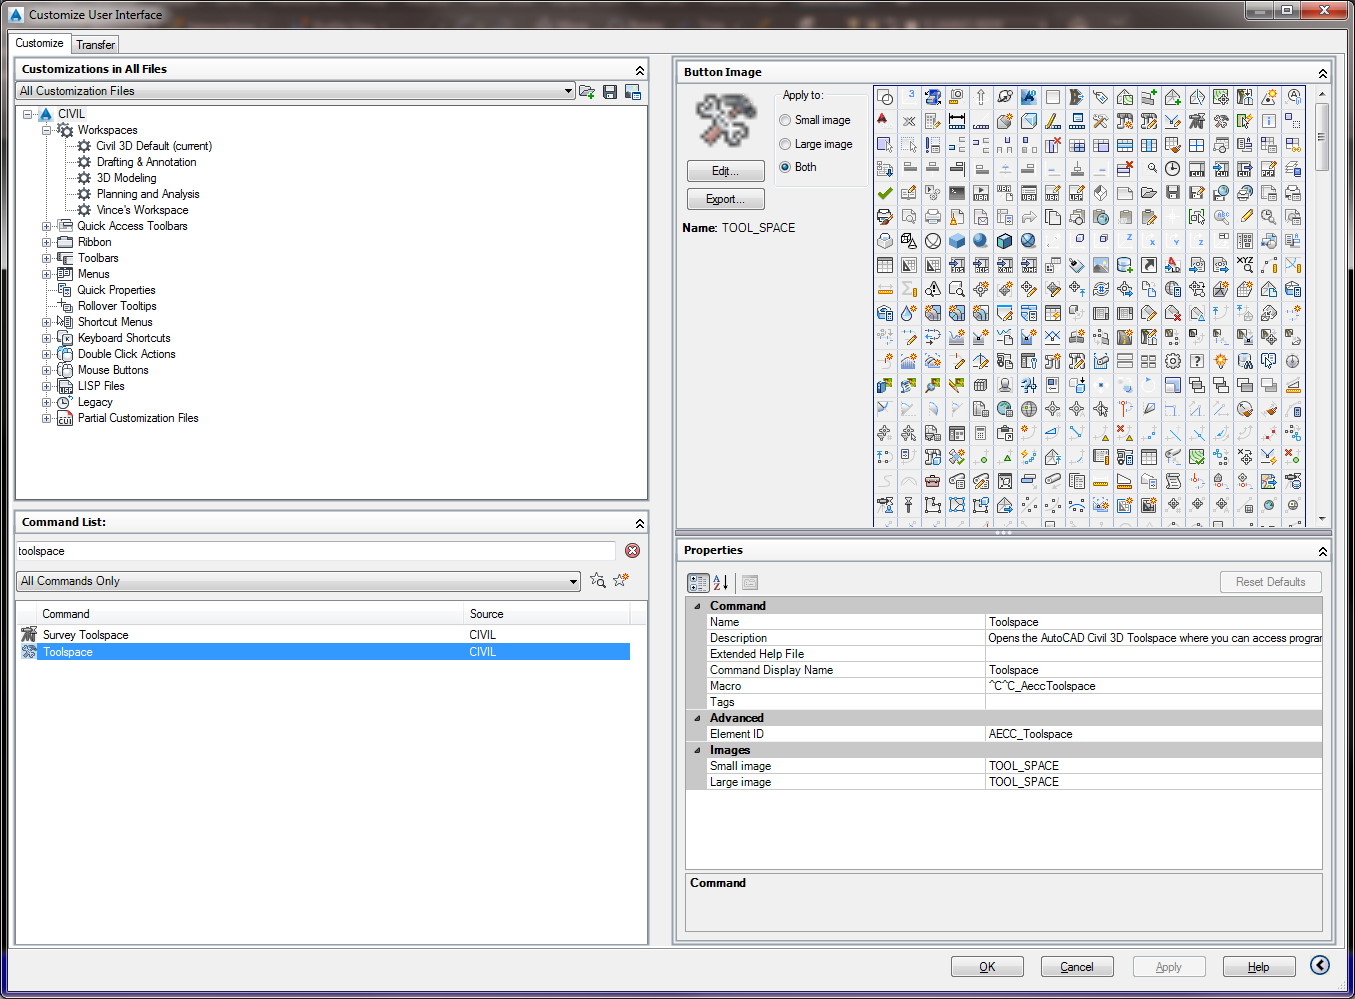The height and width of the screenshot is (999, 1355).
Task: Click the Edit button for the button image
Action: [725, 171]
